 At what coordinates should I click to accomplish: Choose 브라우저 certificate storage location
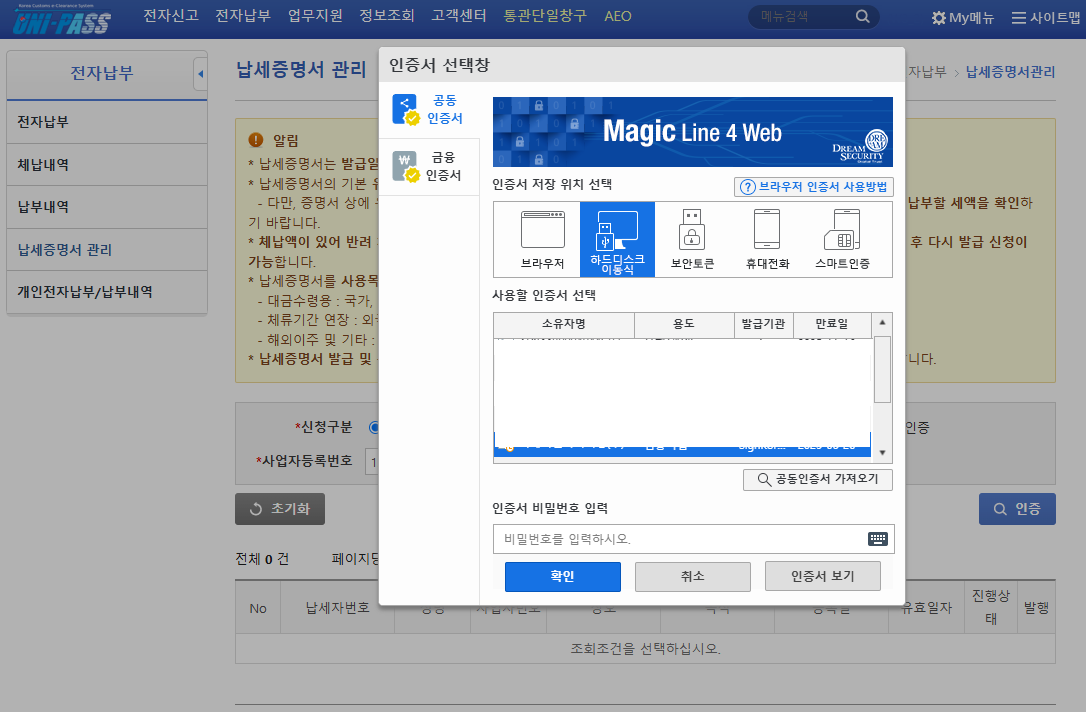tap(542, 240)
